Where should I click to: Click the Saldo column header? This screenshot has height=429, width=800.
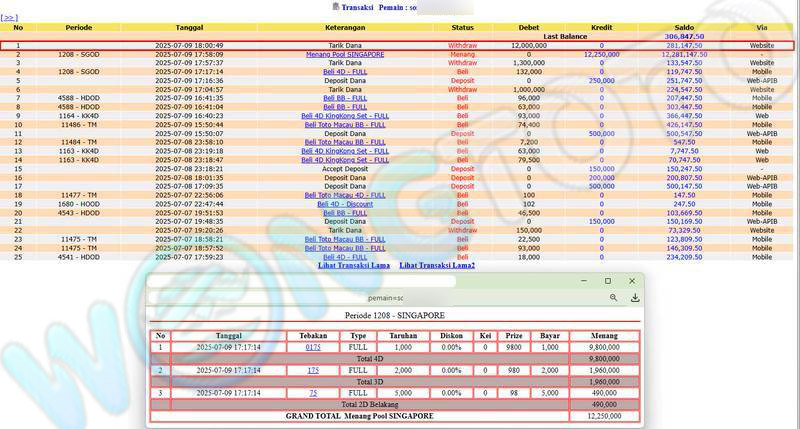684,27
